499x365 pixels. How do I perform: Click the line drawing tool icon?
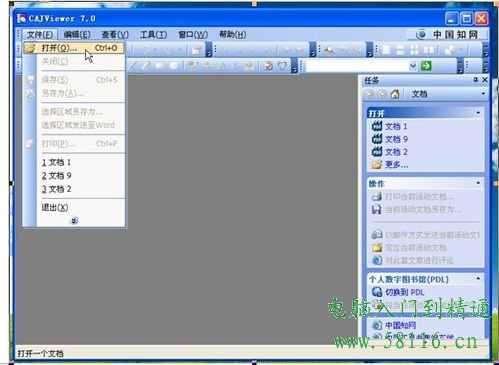click(x=133, y=65)
